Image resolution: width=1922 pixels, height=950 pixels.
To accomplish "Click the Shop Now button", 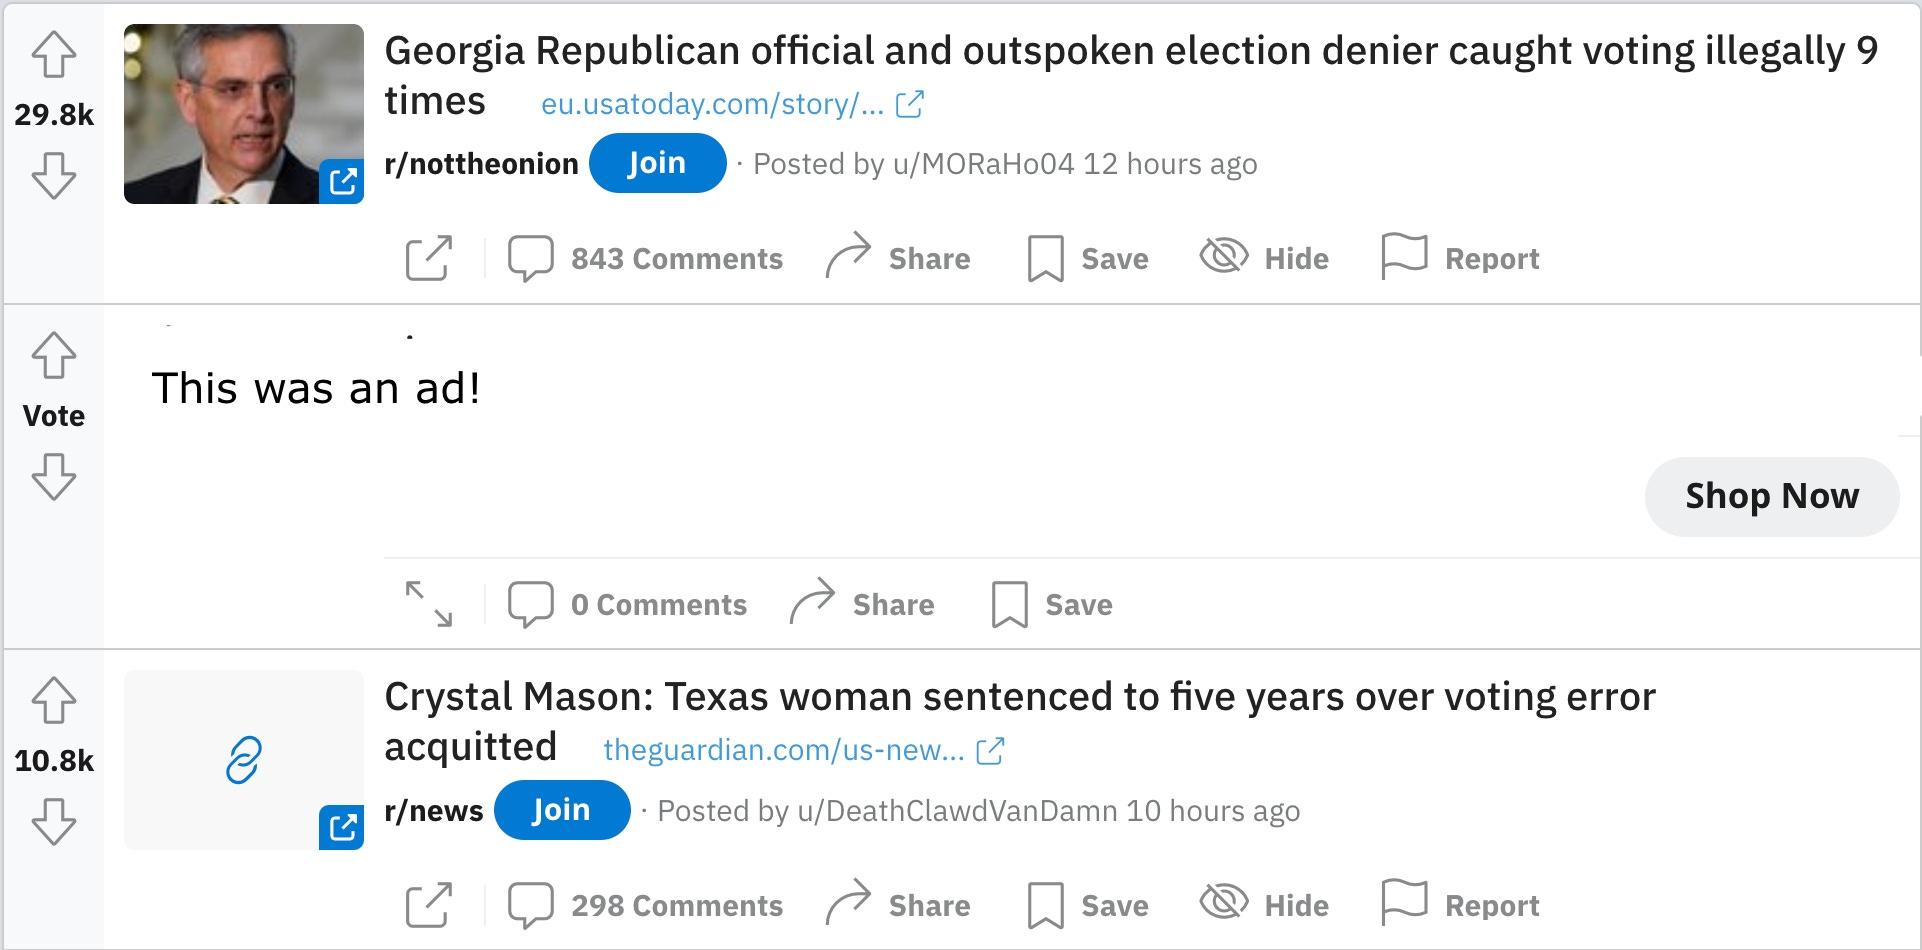I will (1771, 496).
